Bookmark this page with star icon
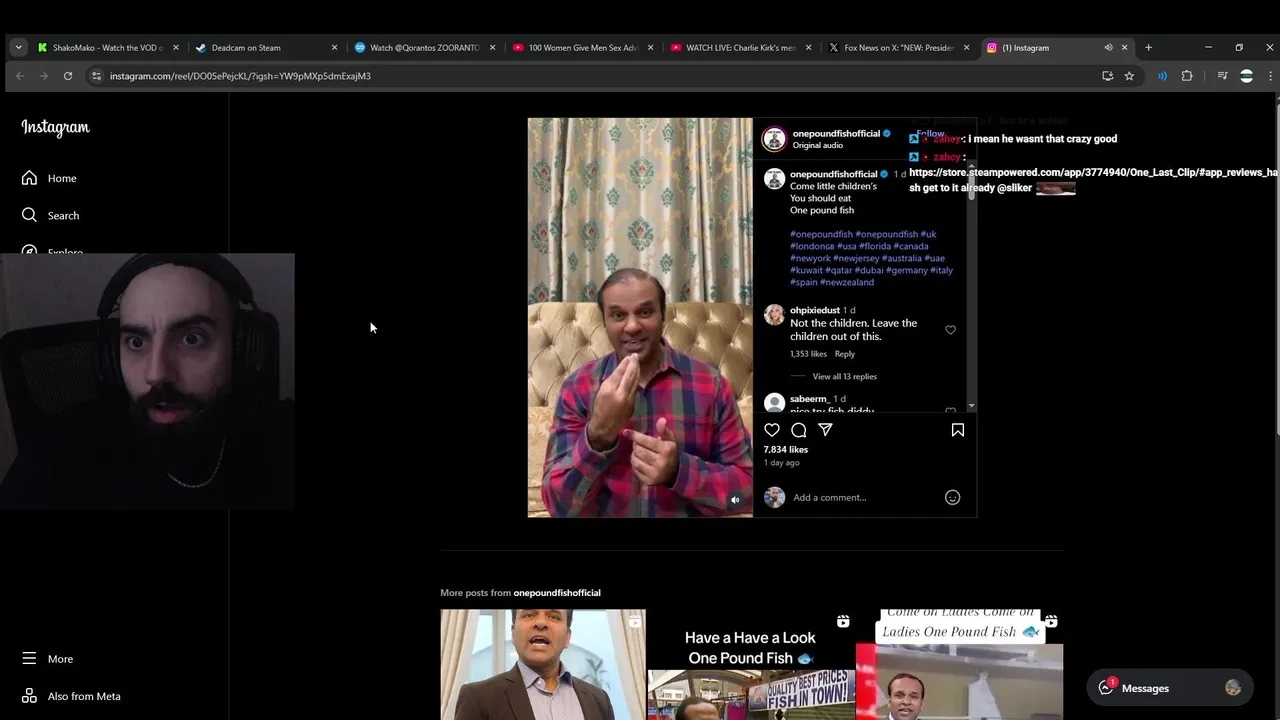Viewport: 1280px width, 720px height. [1129, 76]
